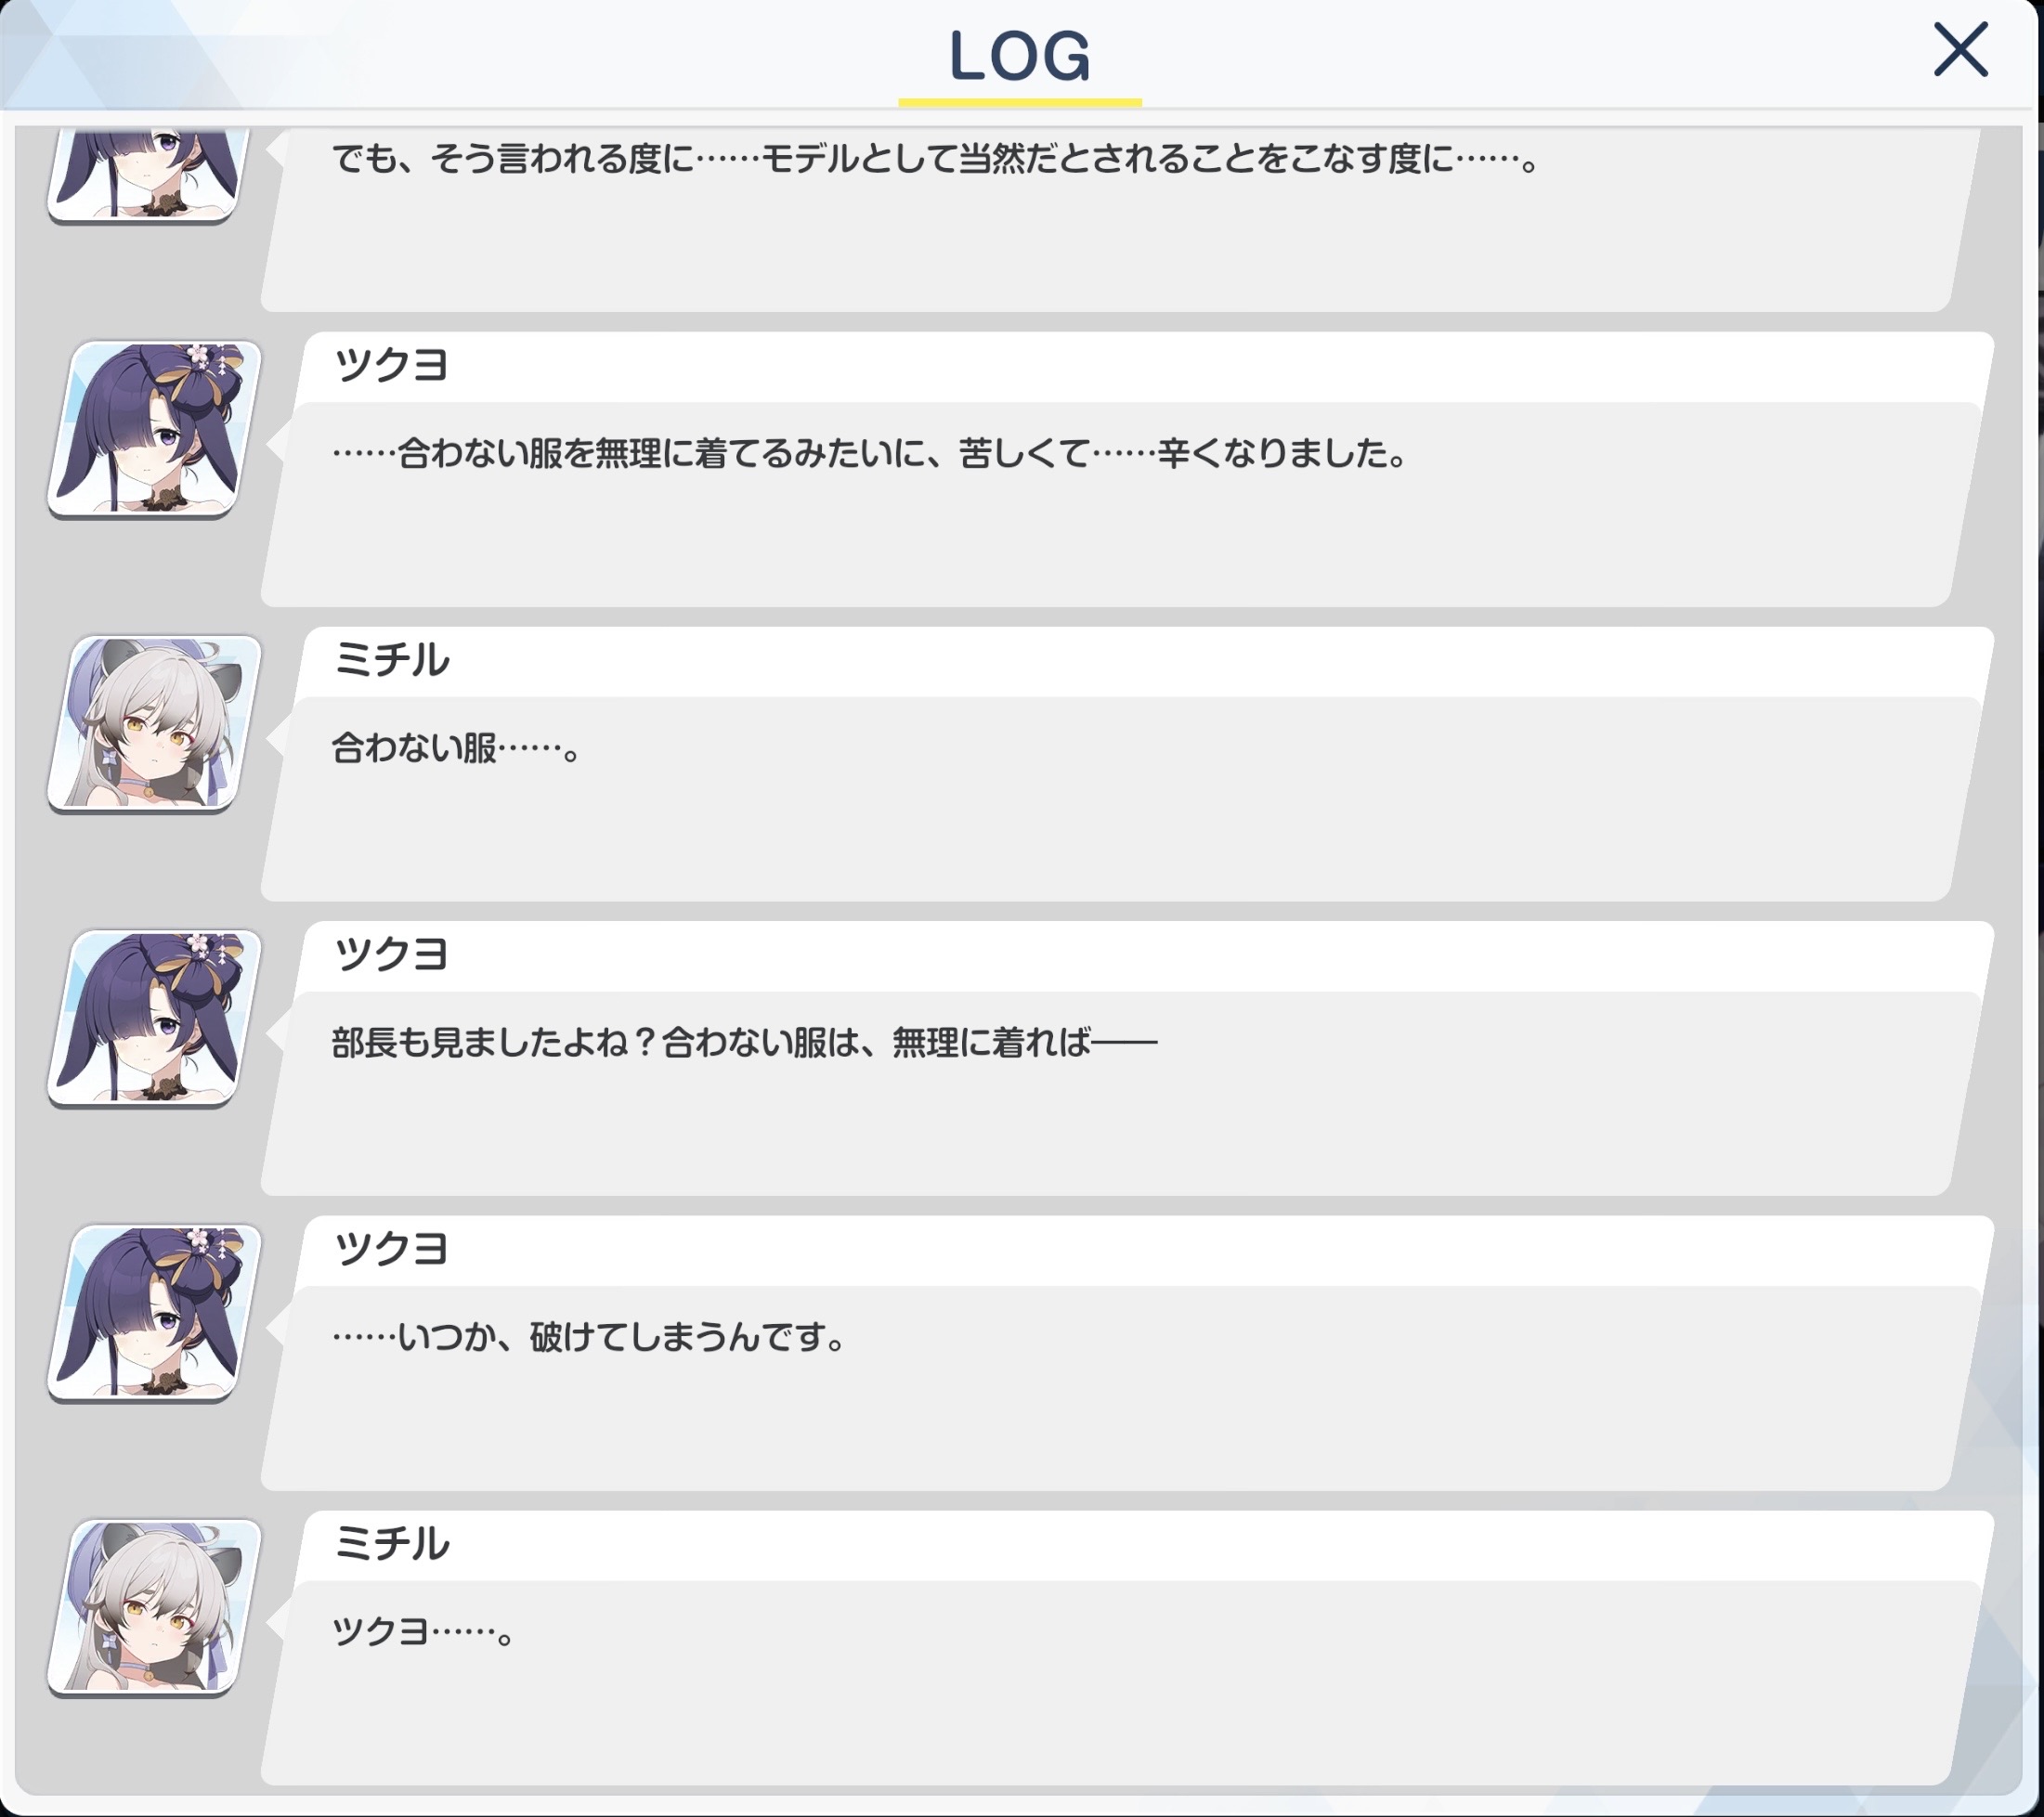Select the line いつか、破けてしまうんです。
This screenshot has width=2044, height=1817.
click(x=589, y=1337)
